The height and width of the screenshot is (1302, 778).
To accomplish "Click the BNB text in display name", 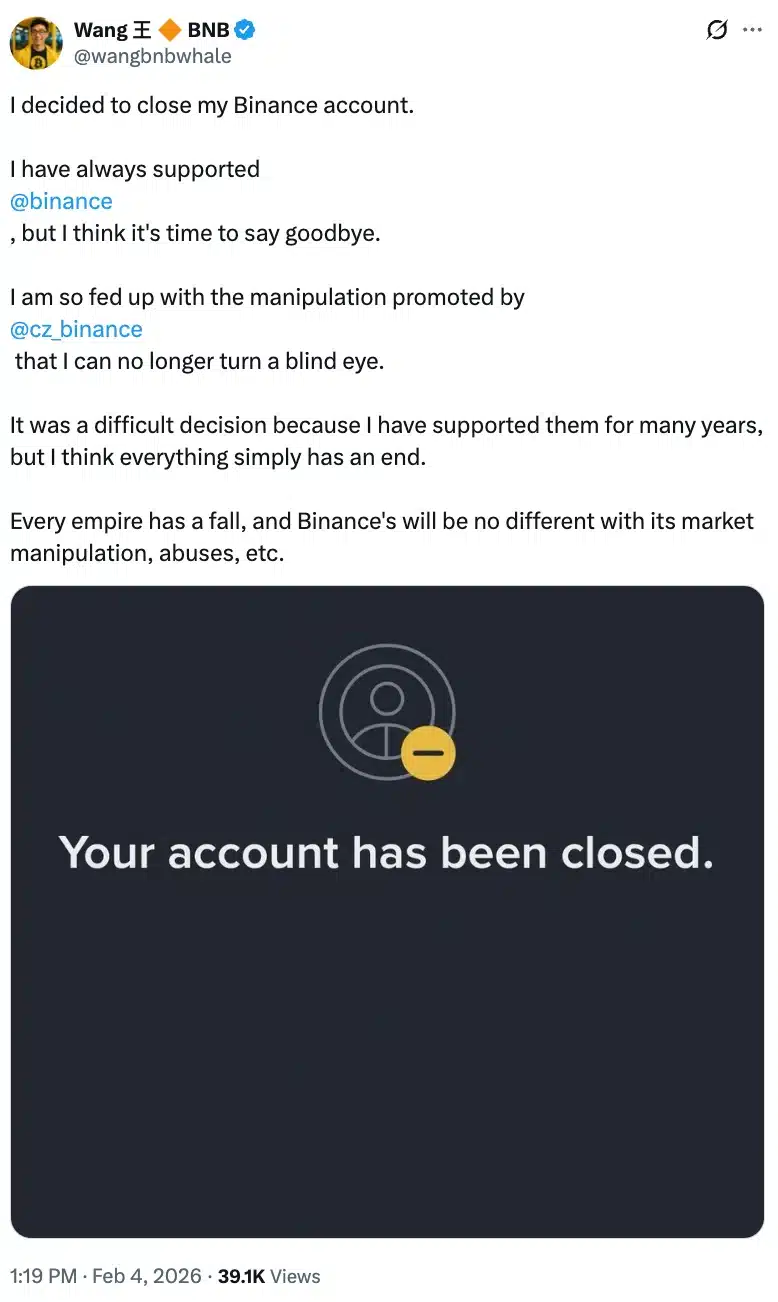I will 208,30.
